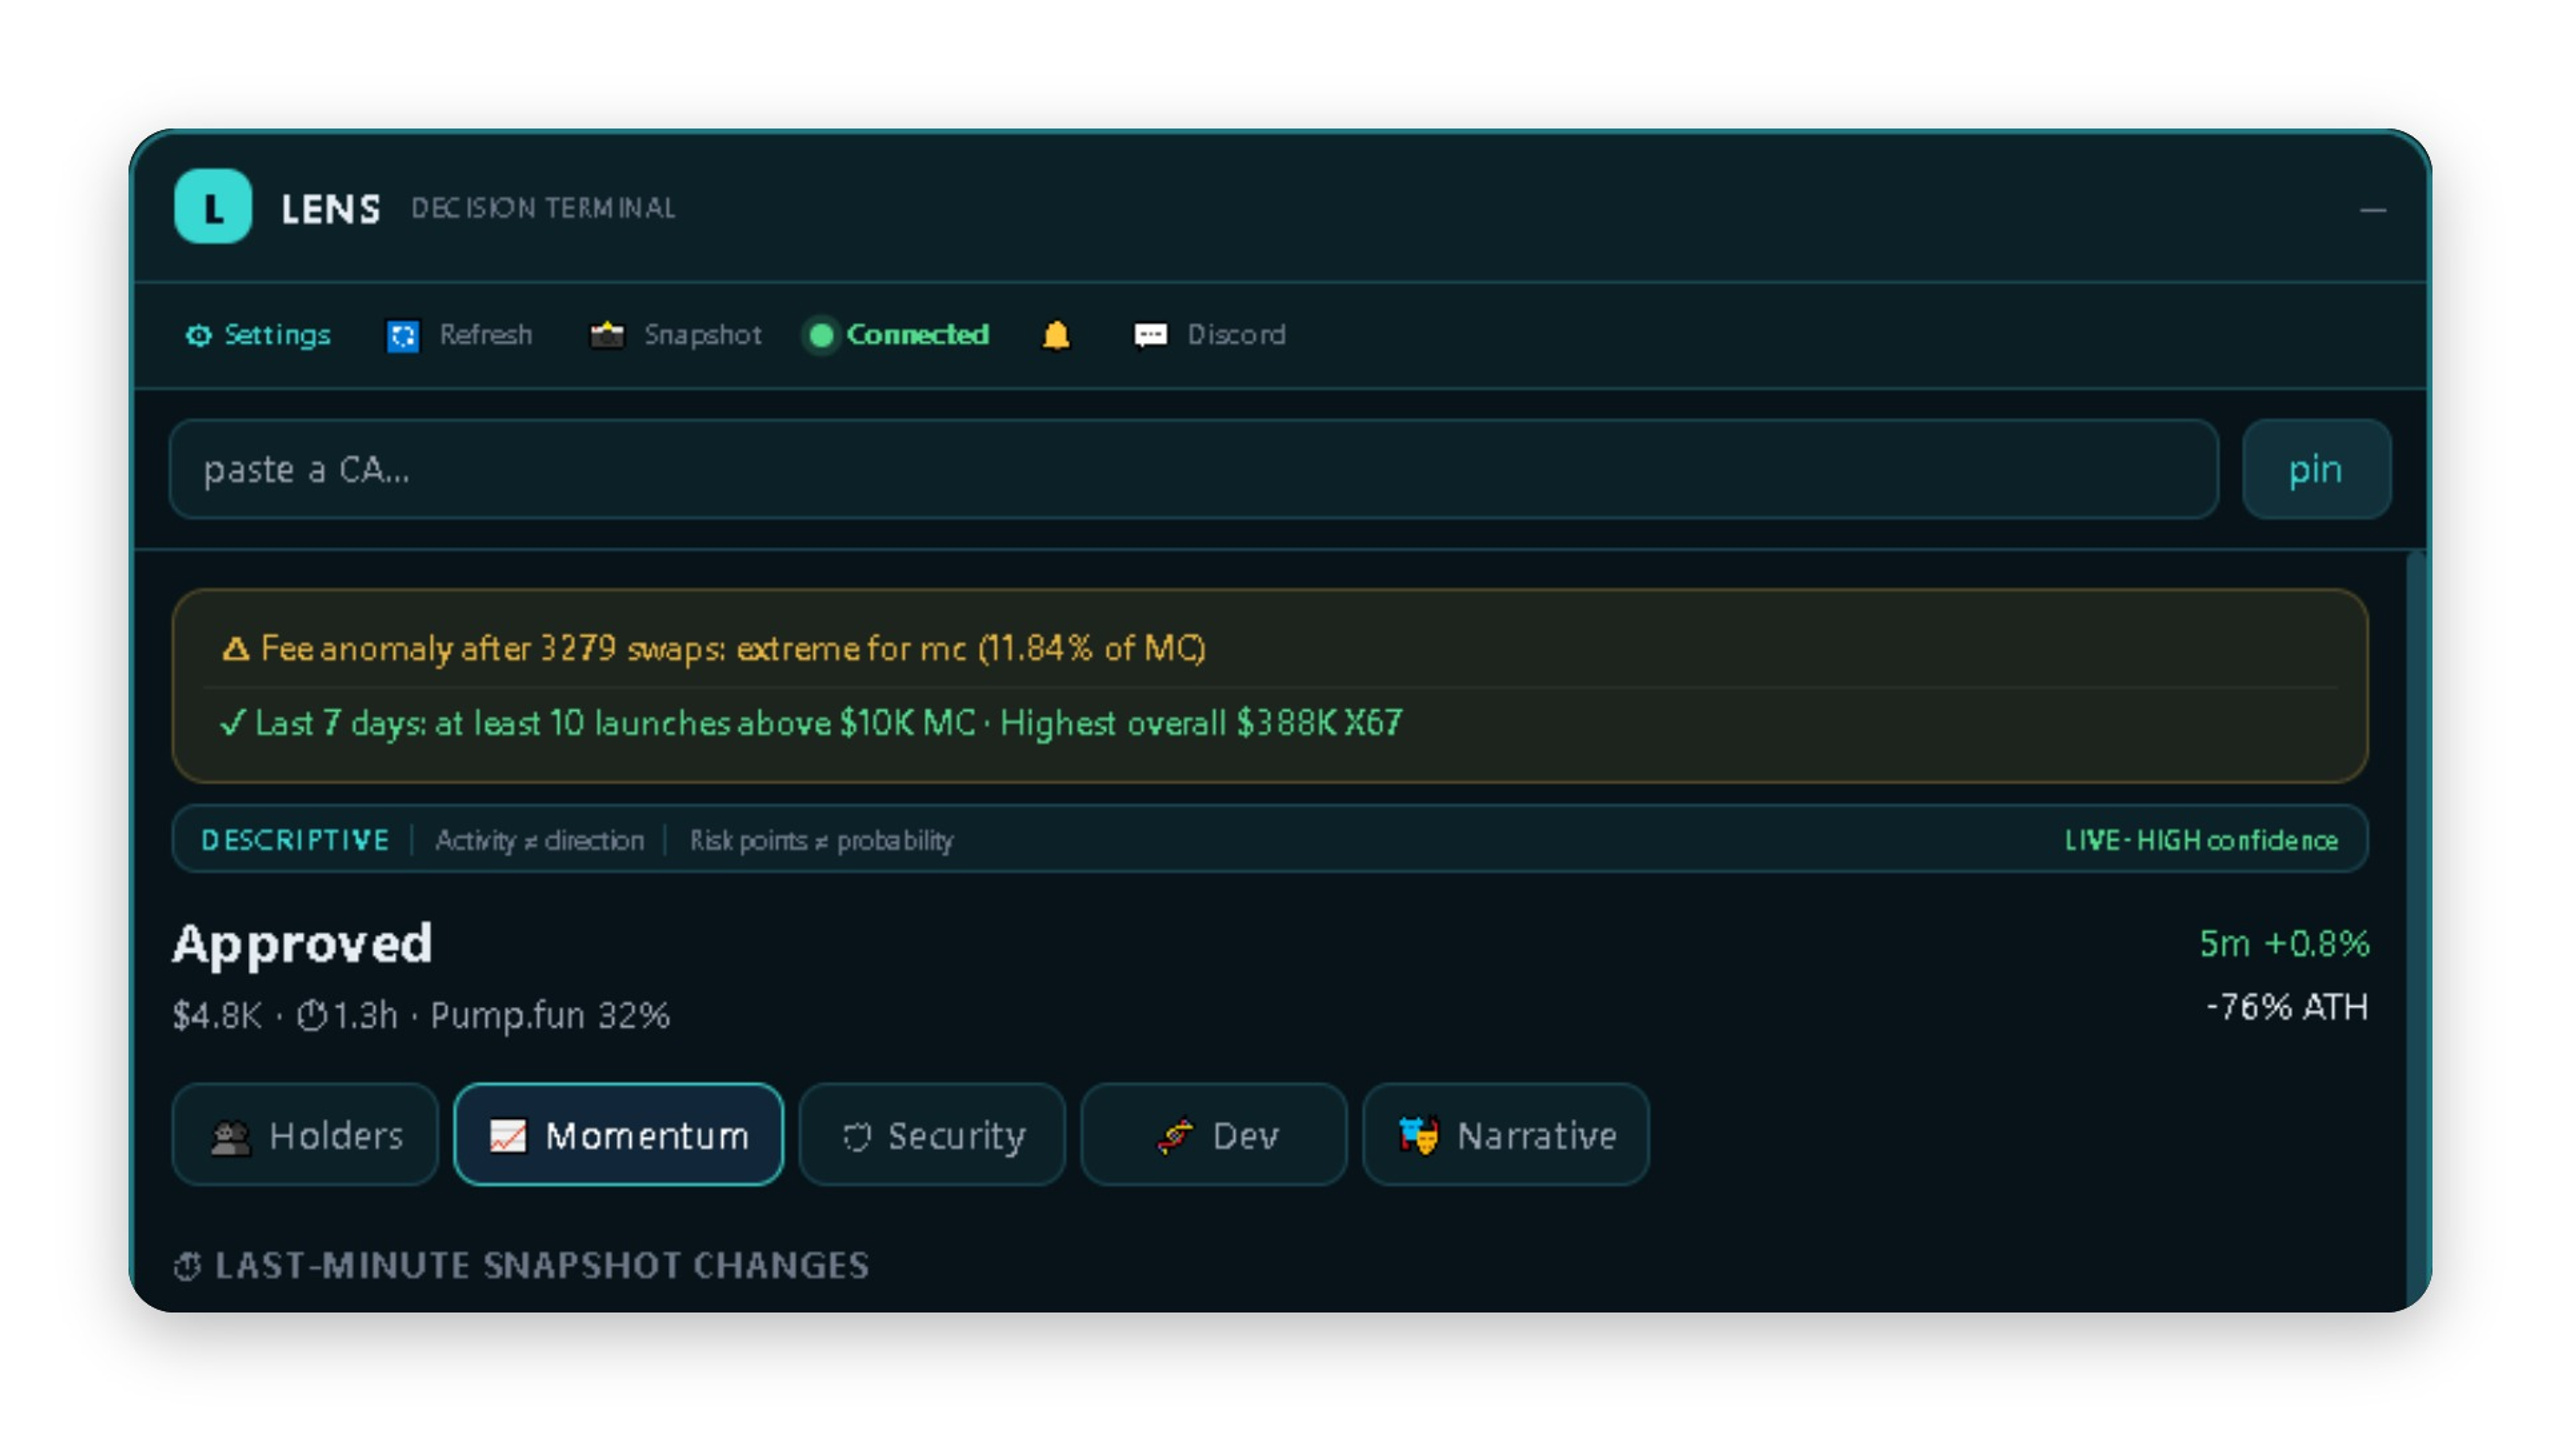Click the DESCRIPTIVE label

(295, 840)
